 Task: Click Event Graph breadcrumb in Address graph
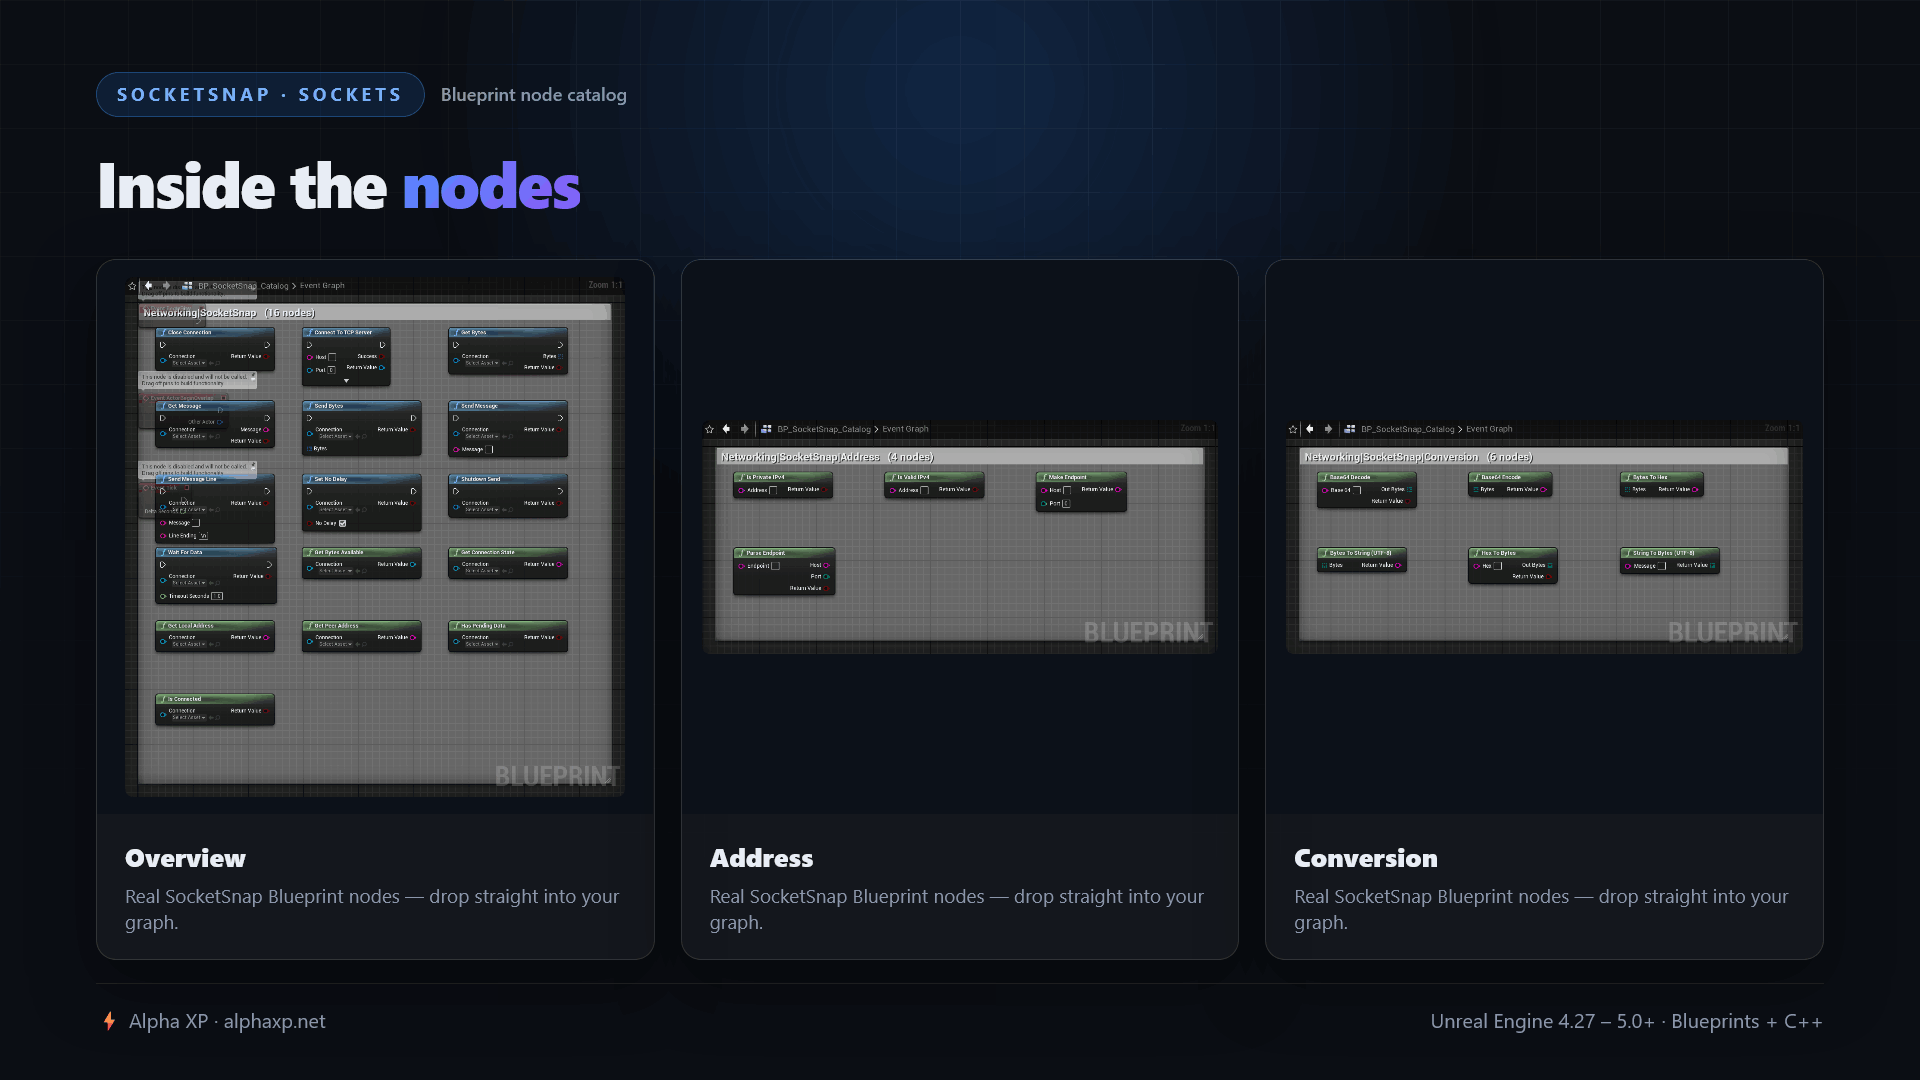905,429
